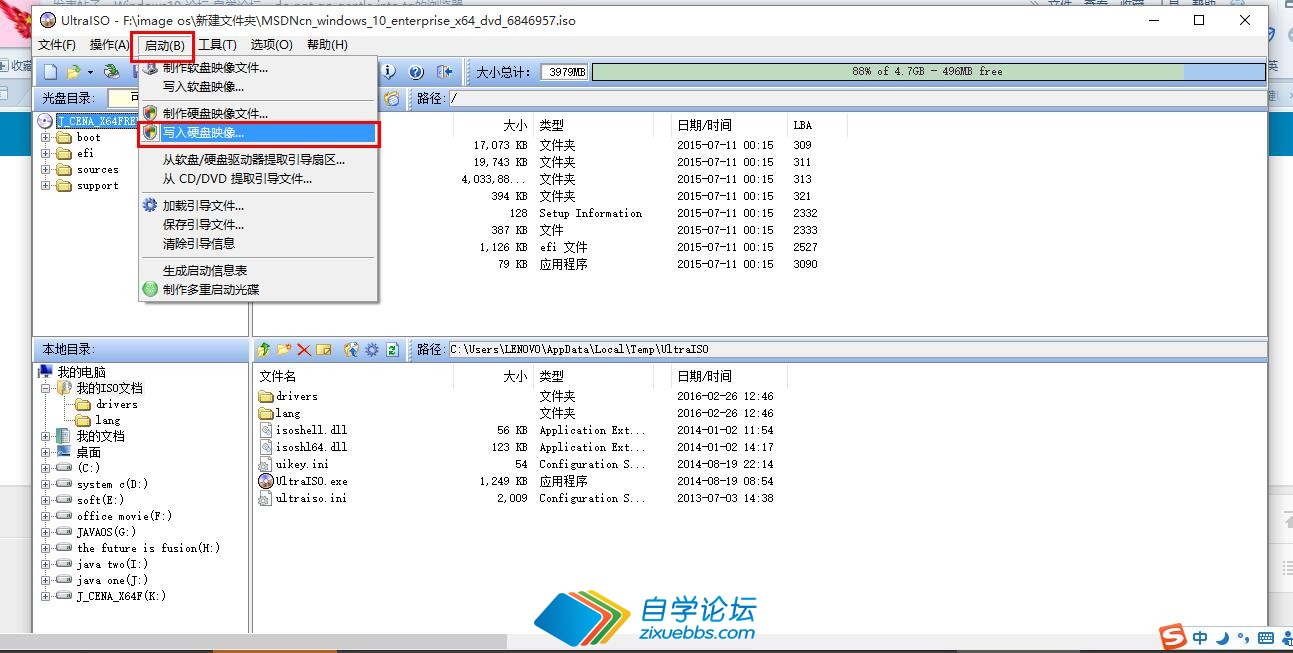
Task: Click the Open file toolbar icon
Action: click(x=72, y=72)
